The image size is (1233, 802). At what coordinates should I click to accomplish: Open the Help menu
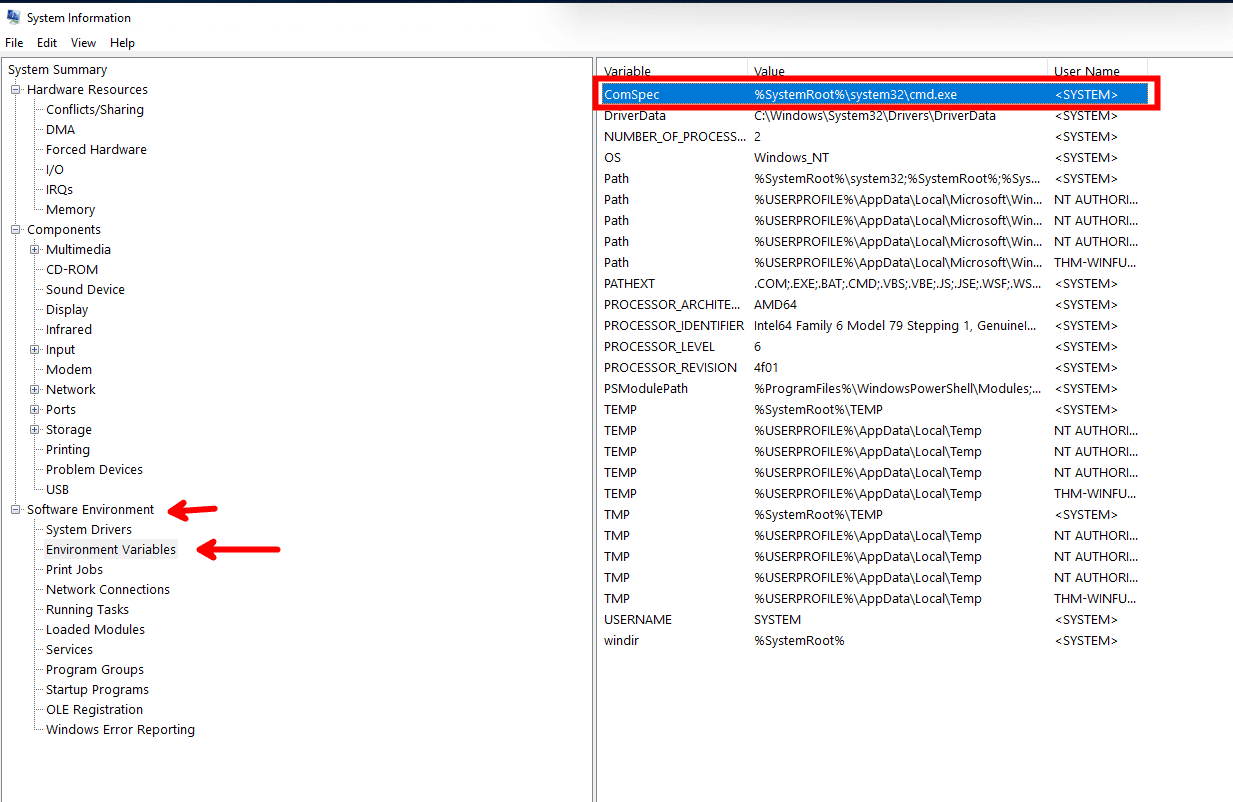click(122, 43)
